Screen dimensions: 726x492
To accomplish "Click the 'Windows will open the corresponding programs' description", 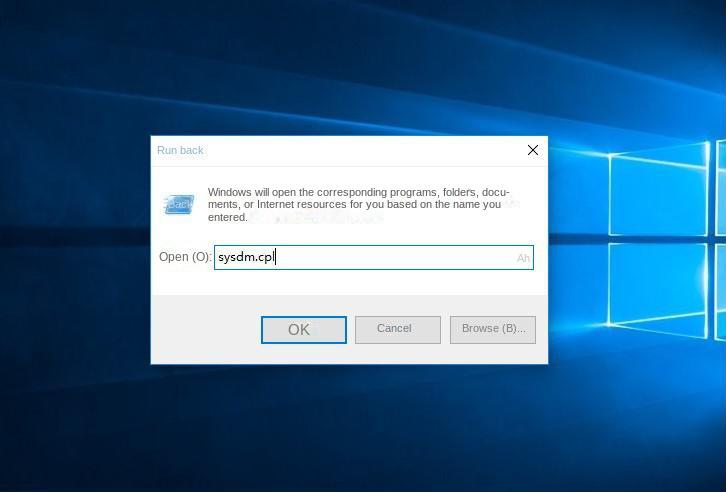I will click(x=358, y=205).
